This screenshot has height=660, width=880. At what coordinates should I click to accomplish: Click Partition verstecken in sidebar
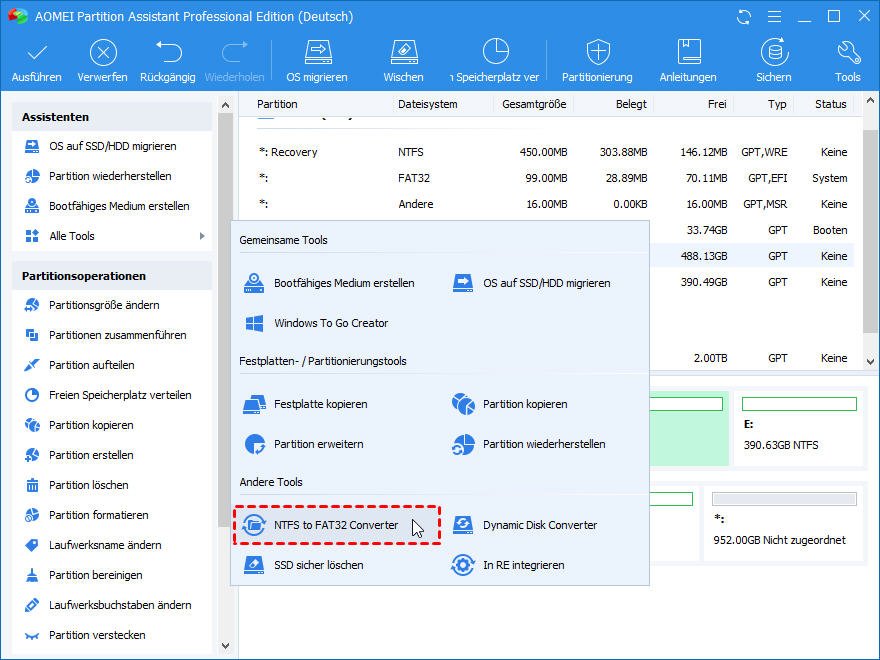point(112,635)
